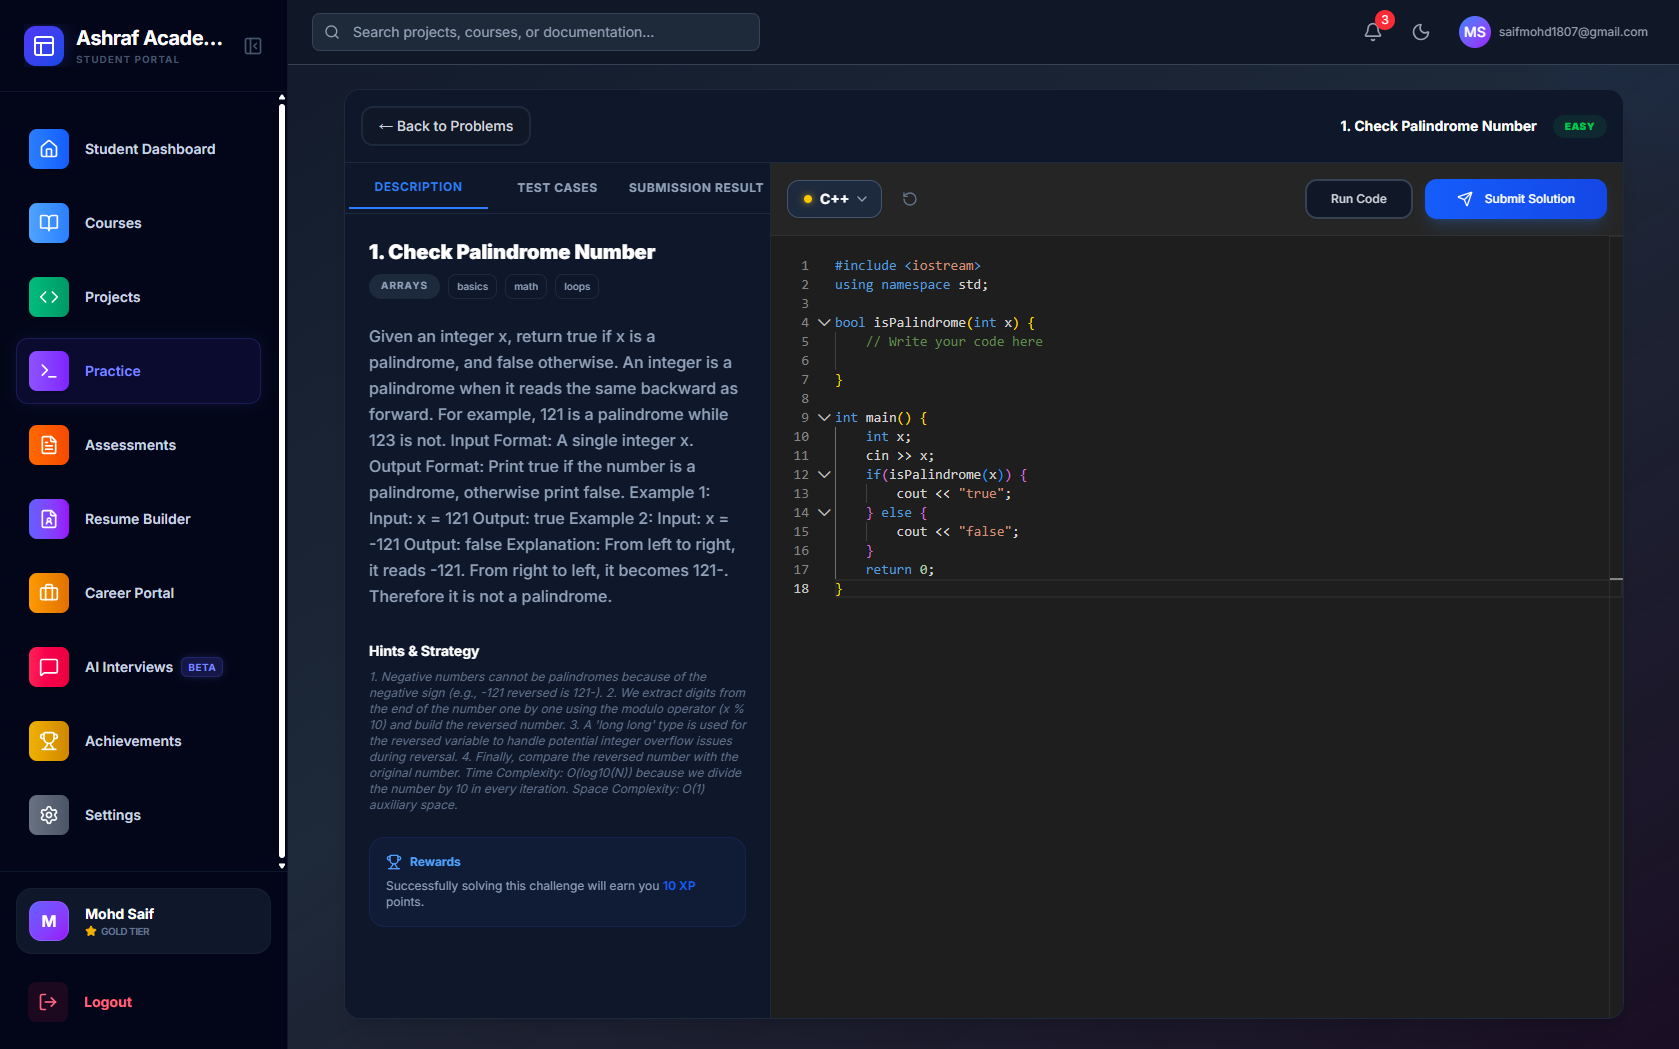Open Settings gear icon

point(49,815)
